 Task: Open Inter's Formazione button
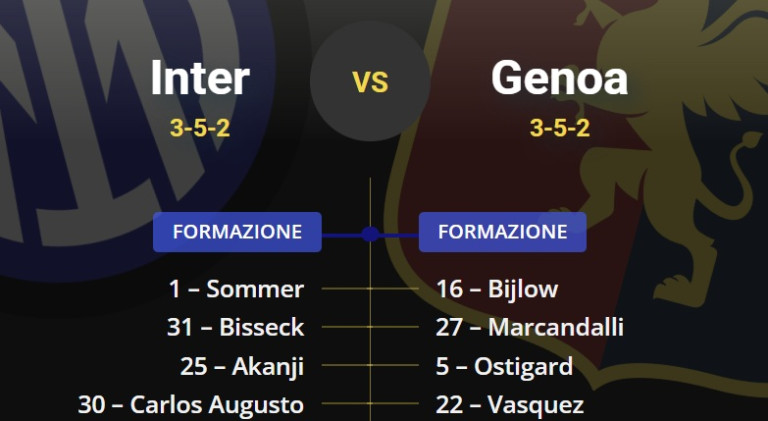237,232
